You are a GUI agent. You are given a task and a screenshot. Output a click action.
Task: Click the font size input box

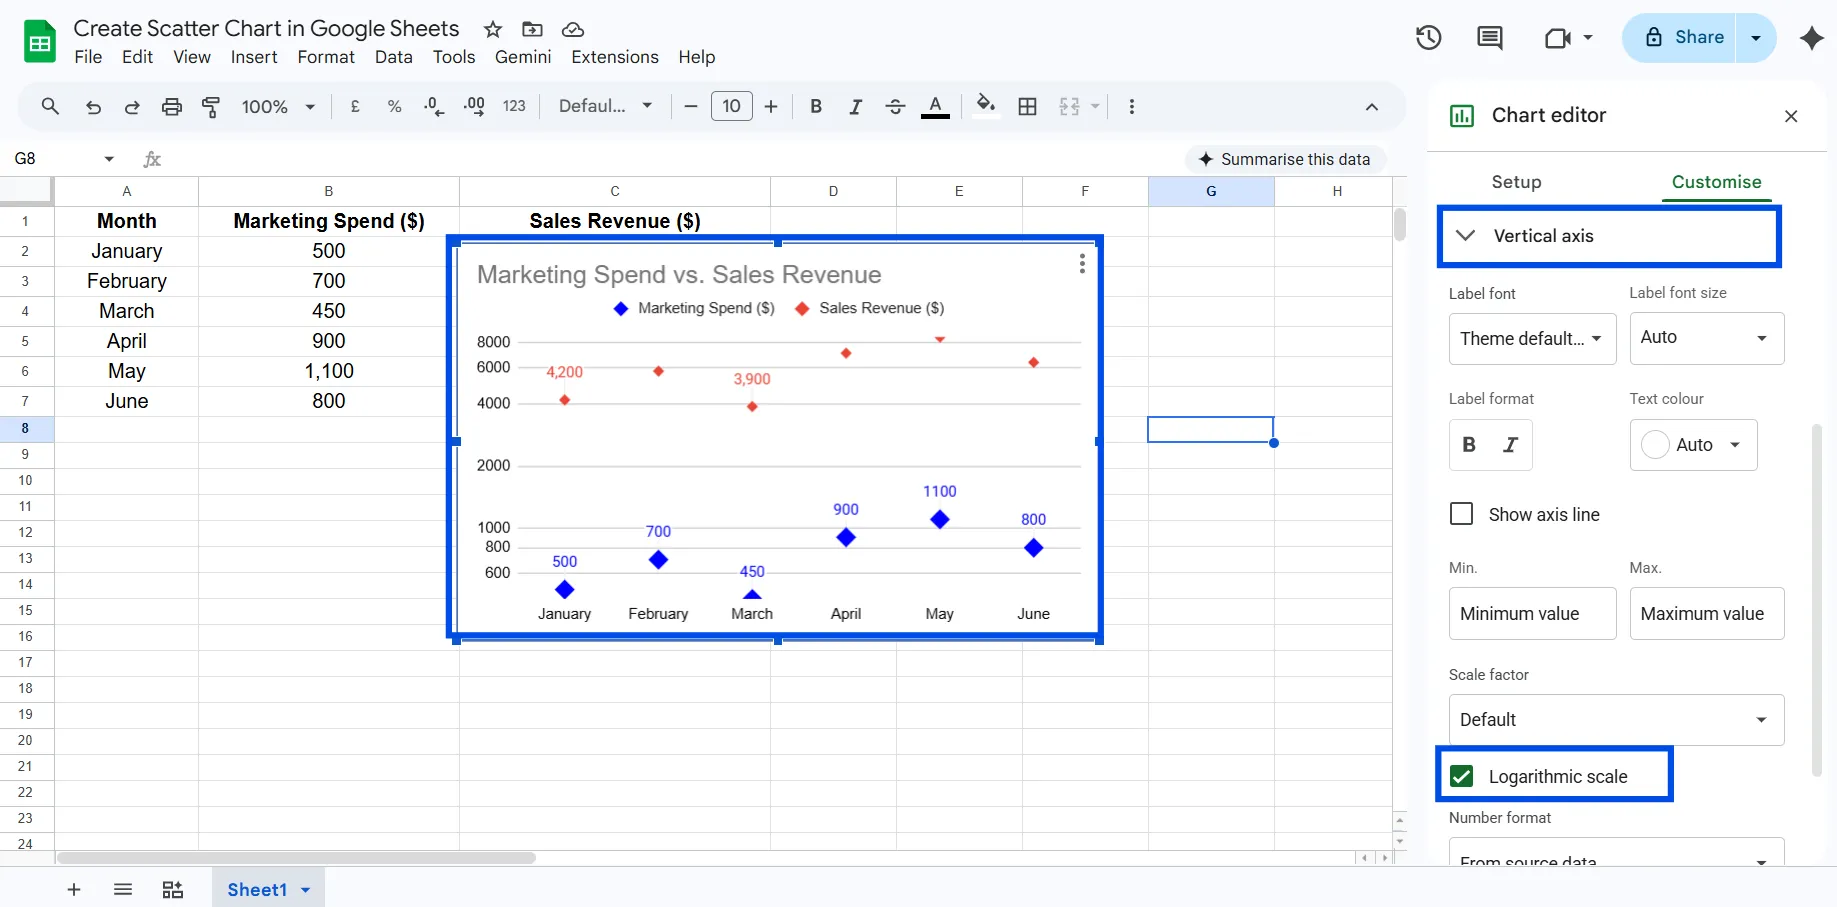732,106
